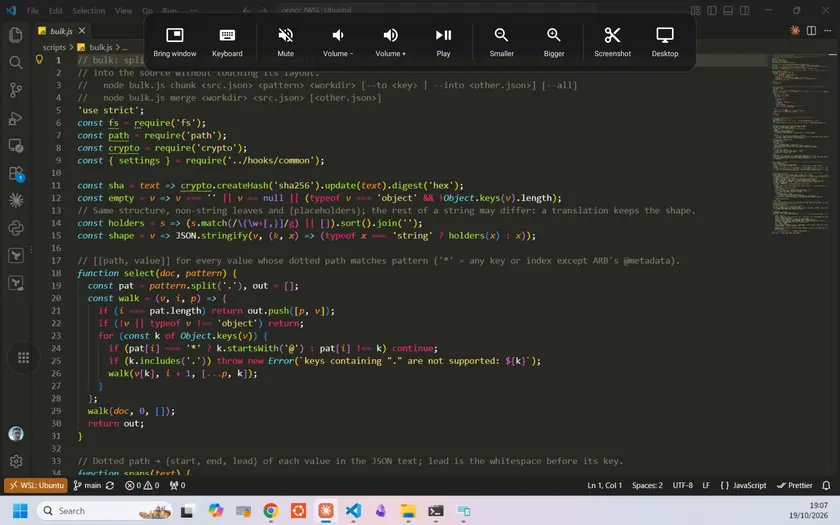Open the additional views grid icon
Image resolution: width=840 pixels, height=525 pixels.
(x=23, y=357)
